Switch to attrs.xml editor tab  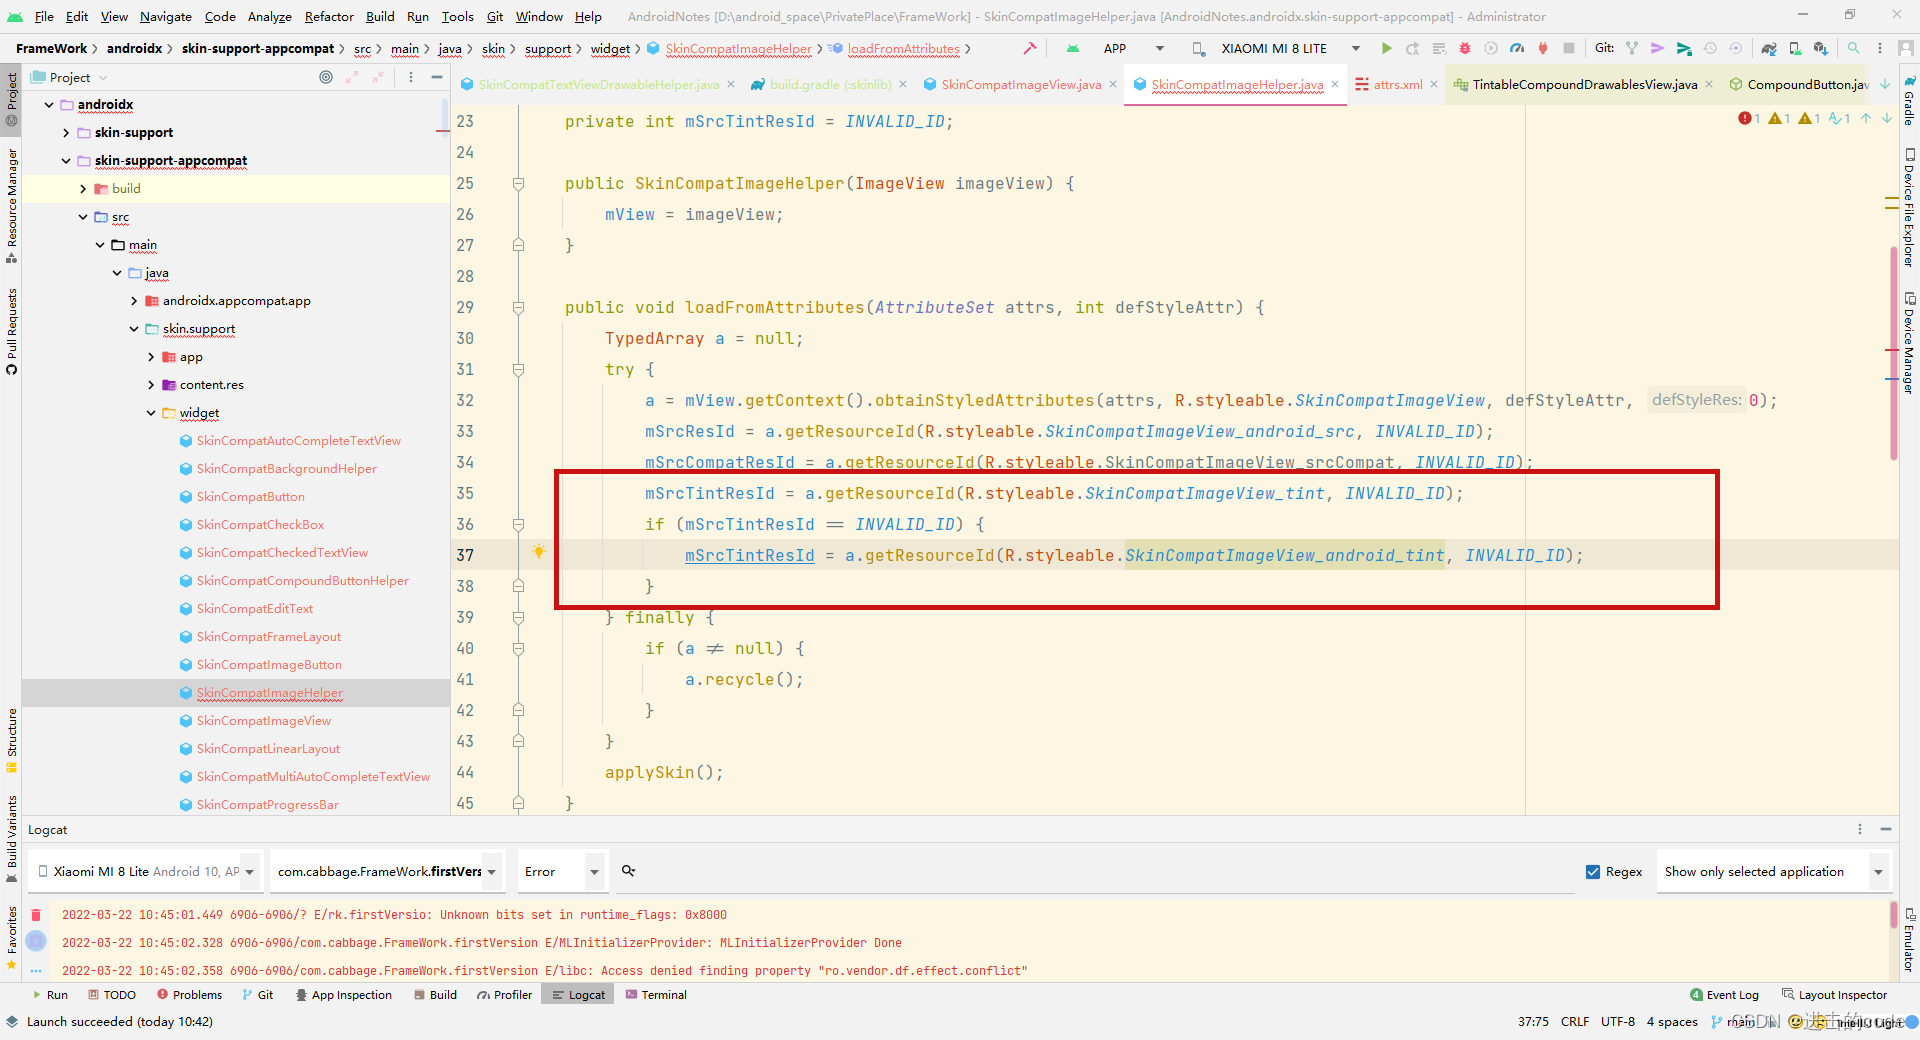pos(1397,84)
